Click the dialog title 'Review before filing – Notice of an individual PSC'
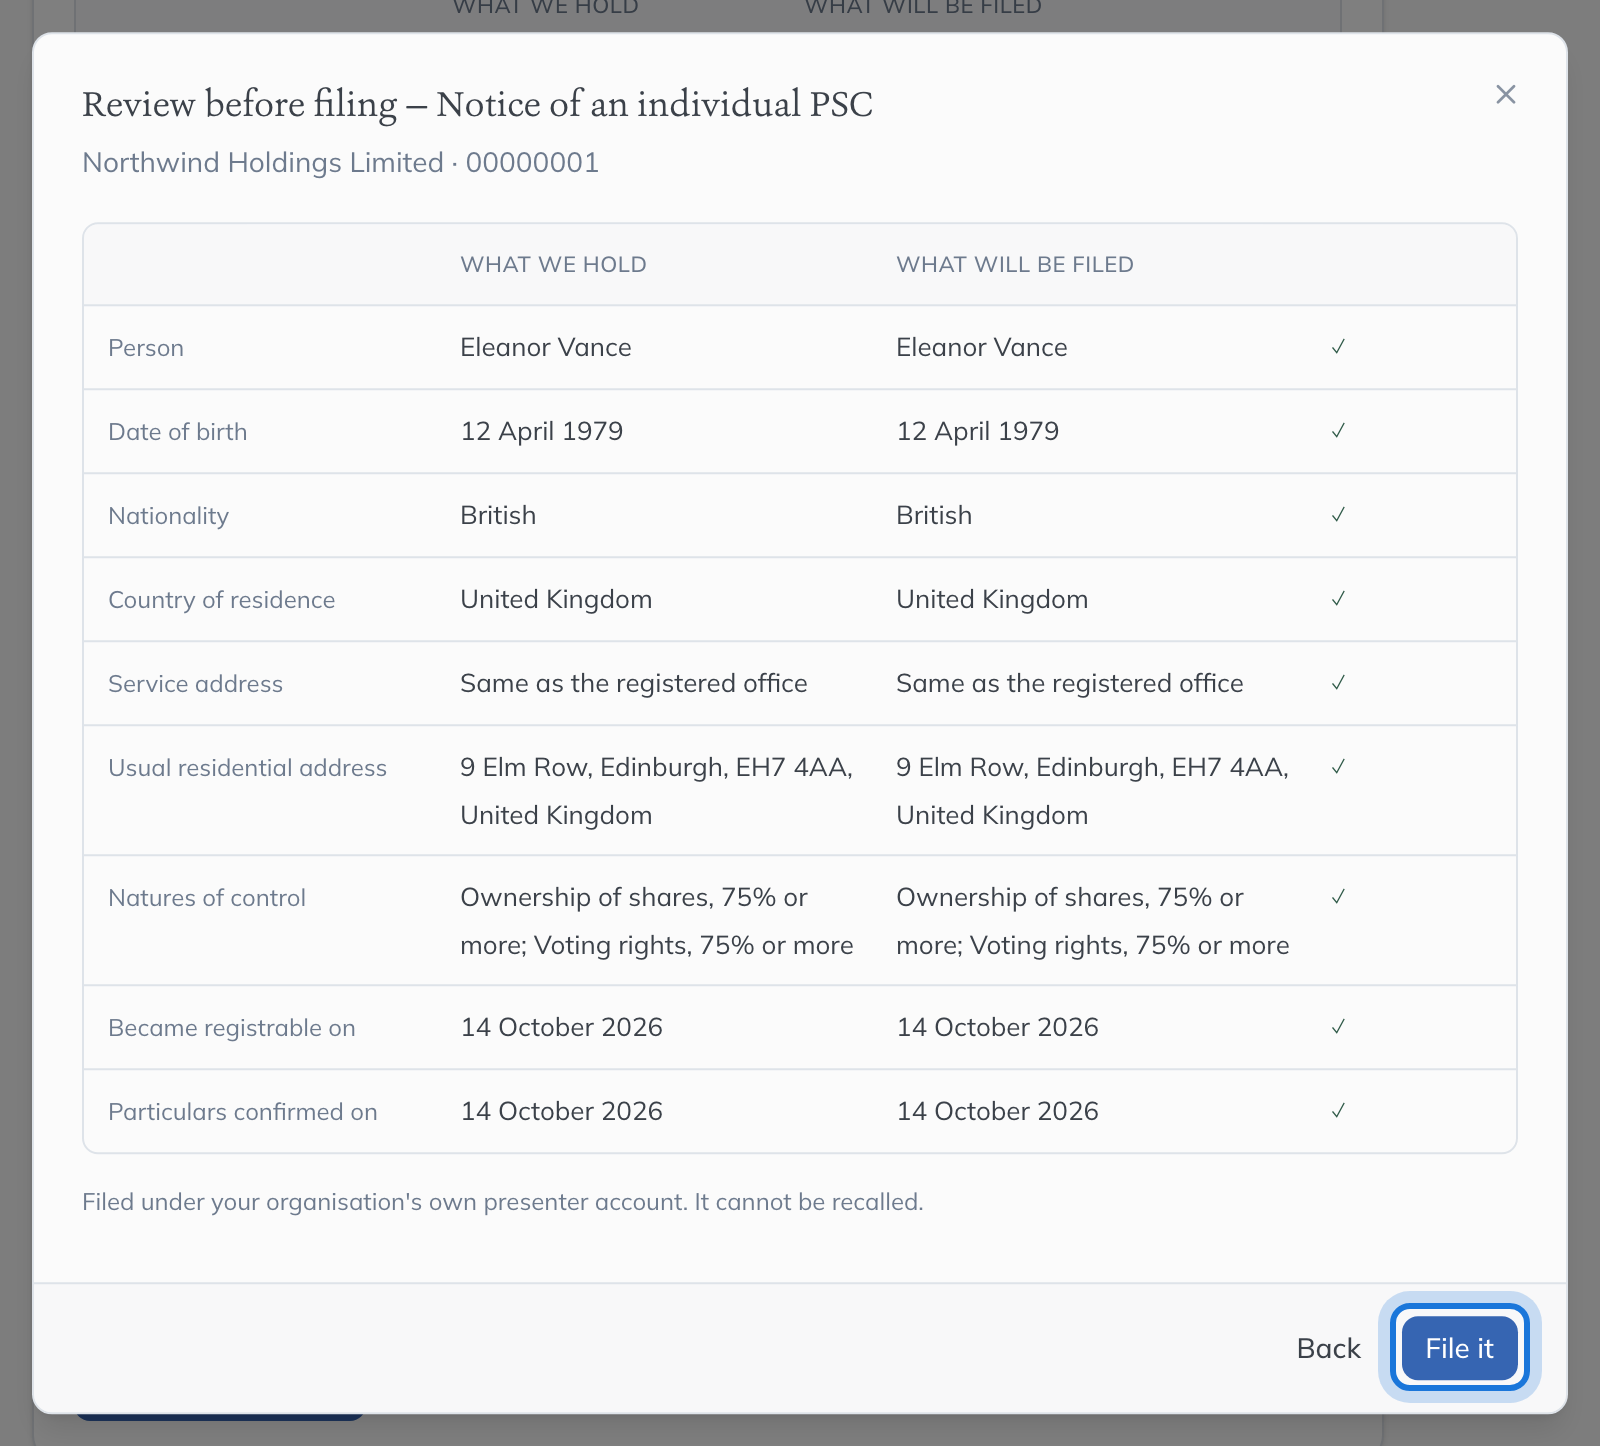Screen dimensions: 1600x1446 click(x=477, y=104)
